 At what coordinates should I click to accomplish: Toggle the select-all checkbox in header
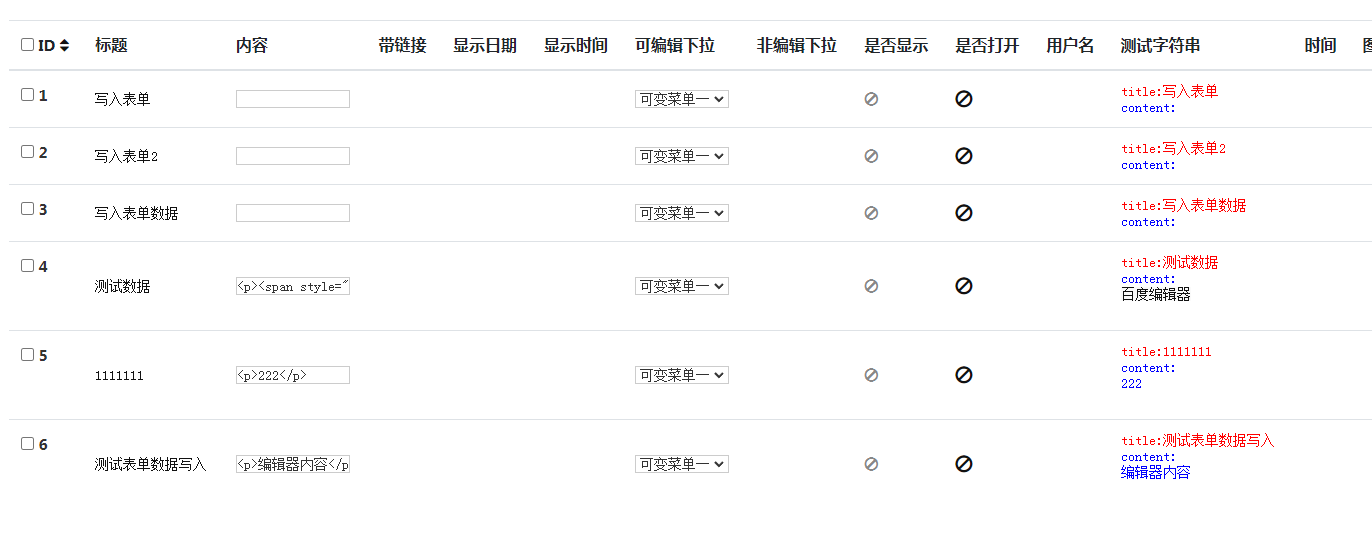point(27,44)
